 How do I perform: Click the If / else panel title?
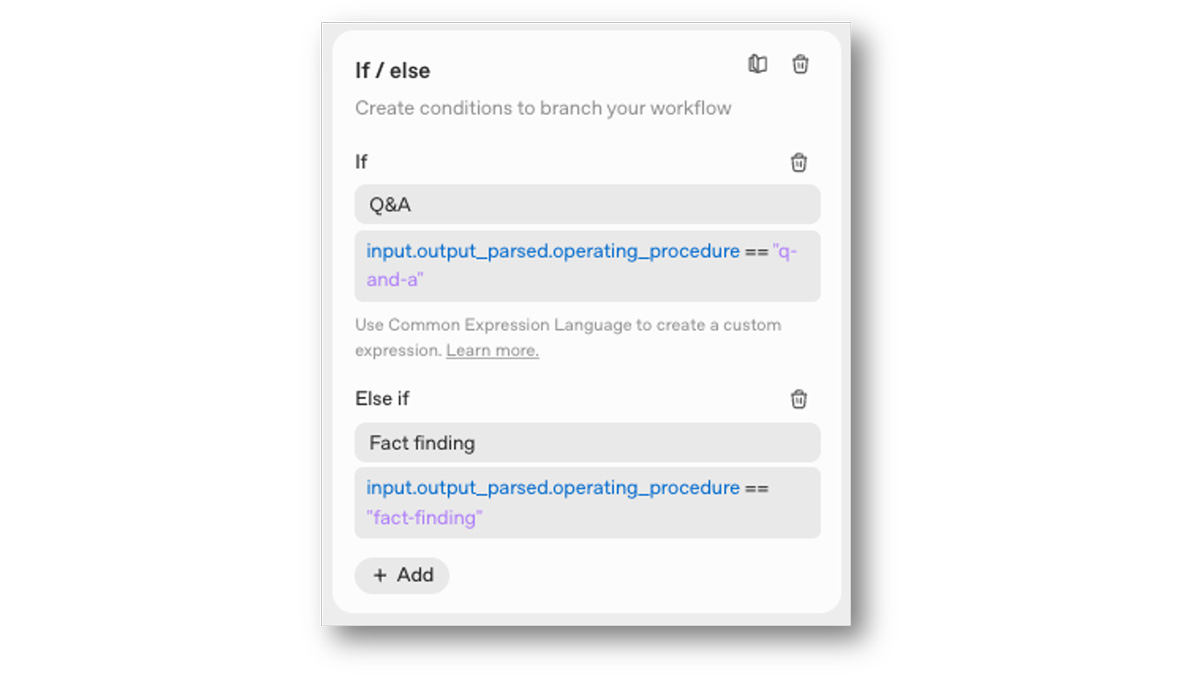click(393, 71)
